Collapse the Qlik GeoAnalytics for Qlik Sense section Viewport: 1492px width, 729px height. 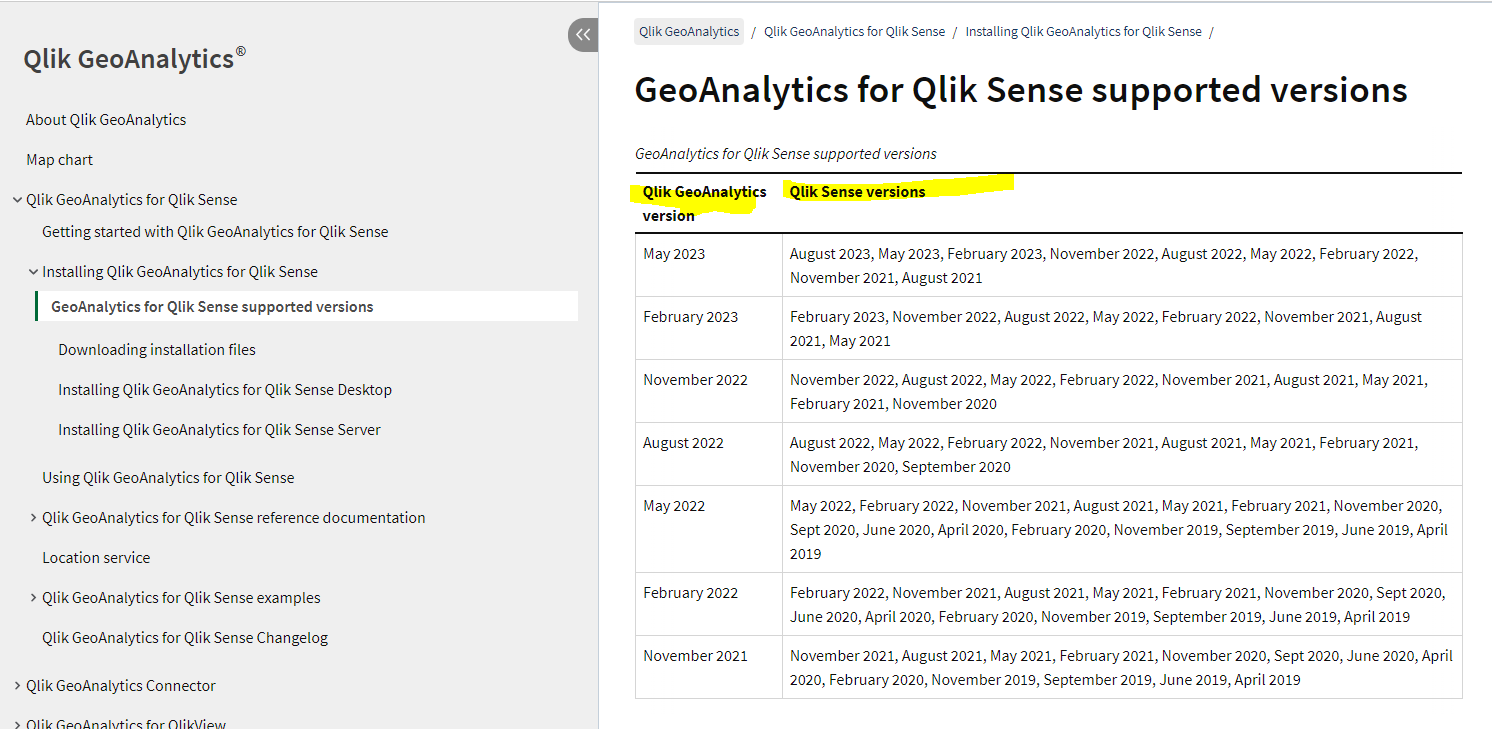[x=17, y=199]
